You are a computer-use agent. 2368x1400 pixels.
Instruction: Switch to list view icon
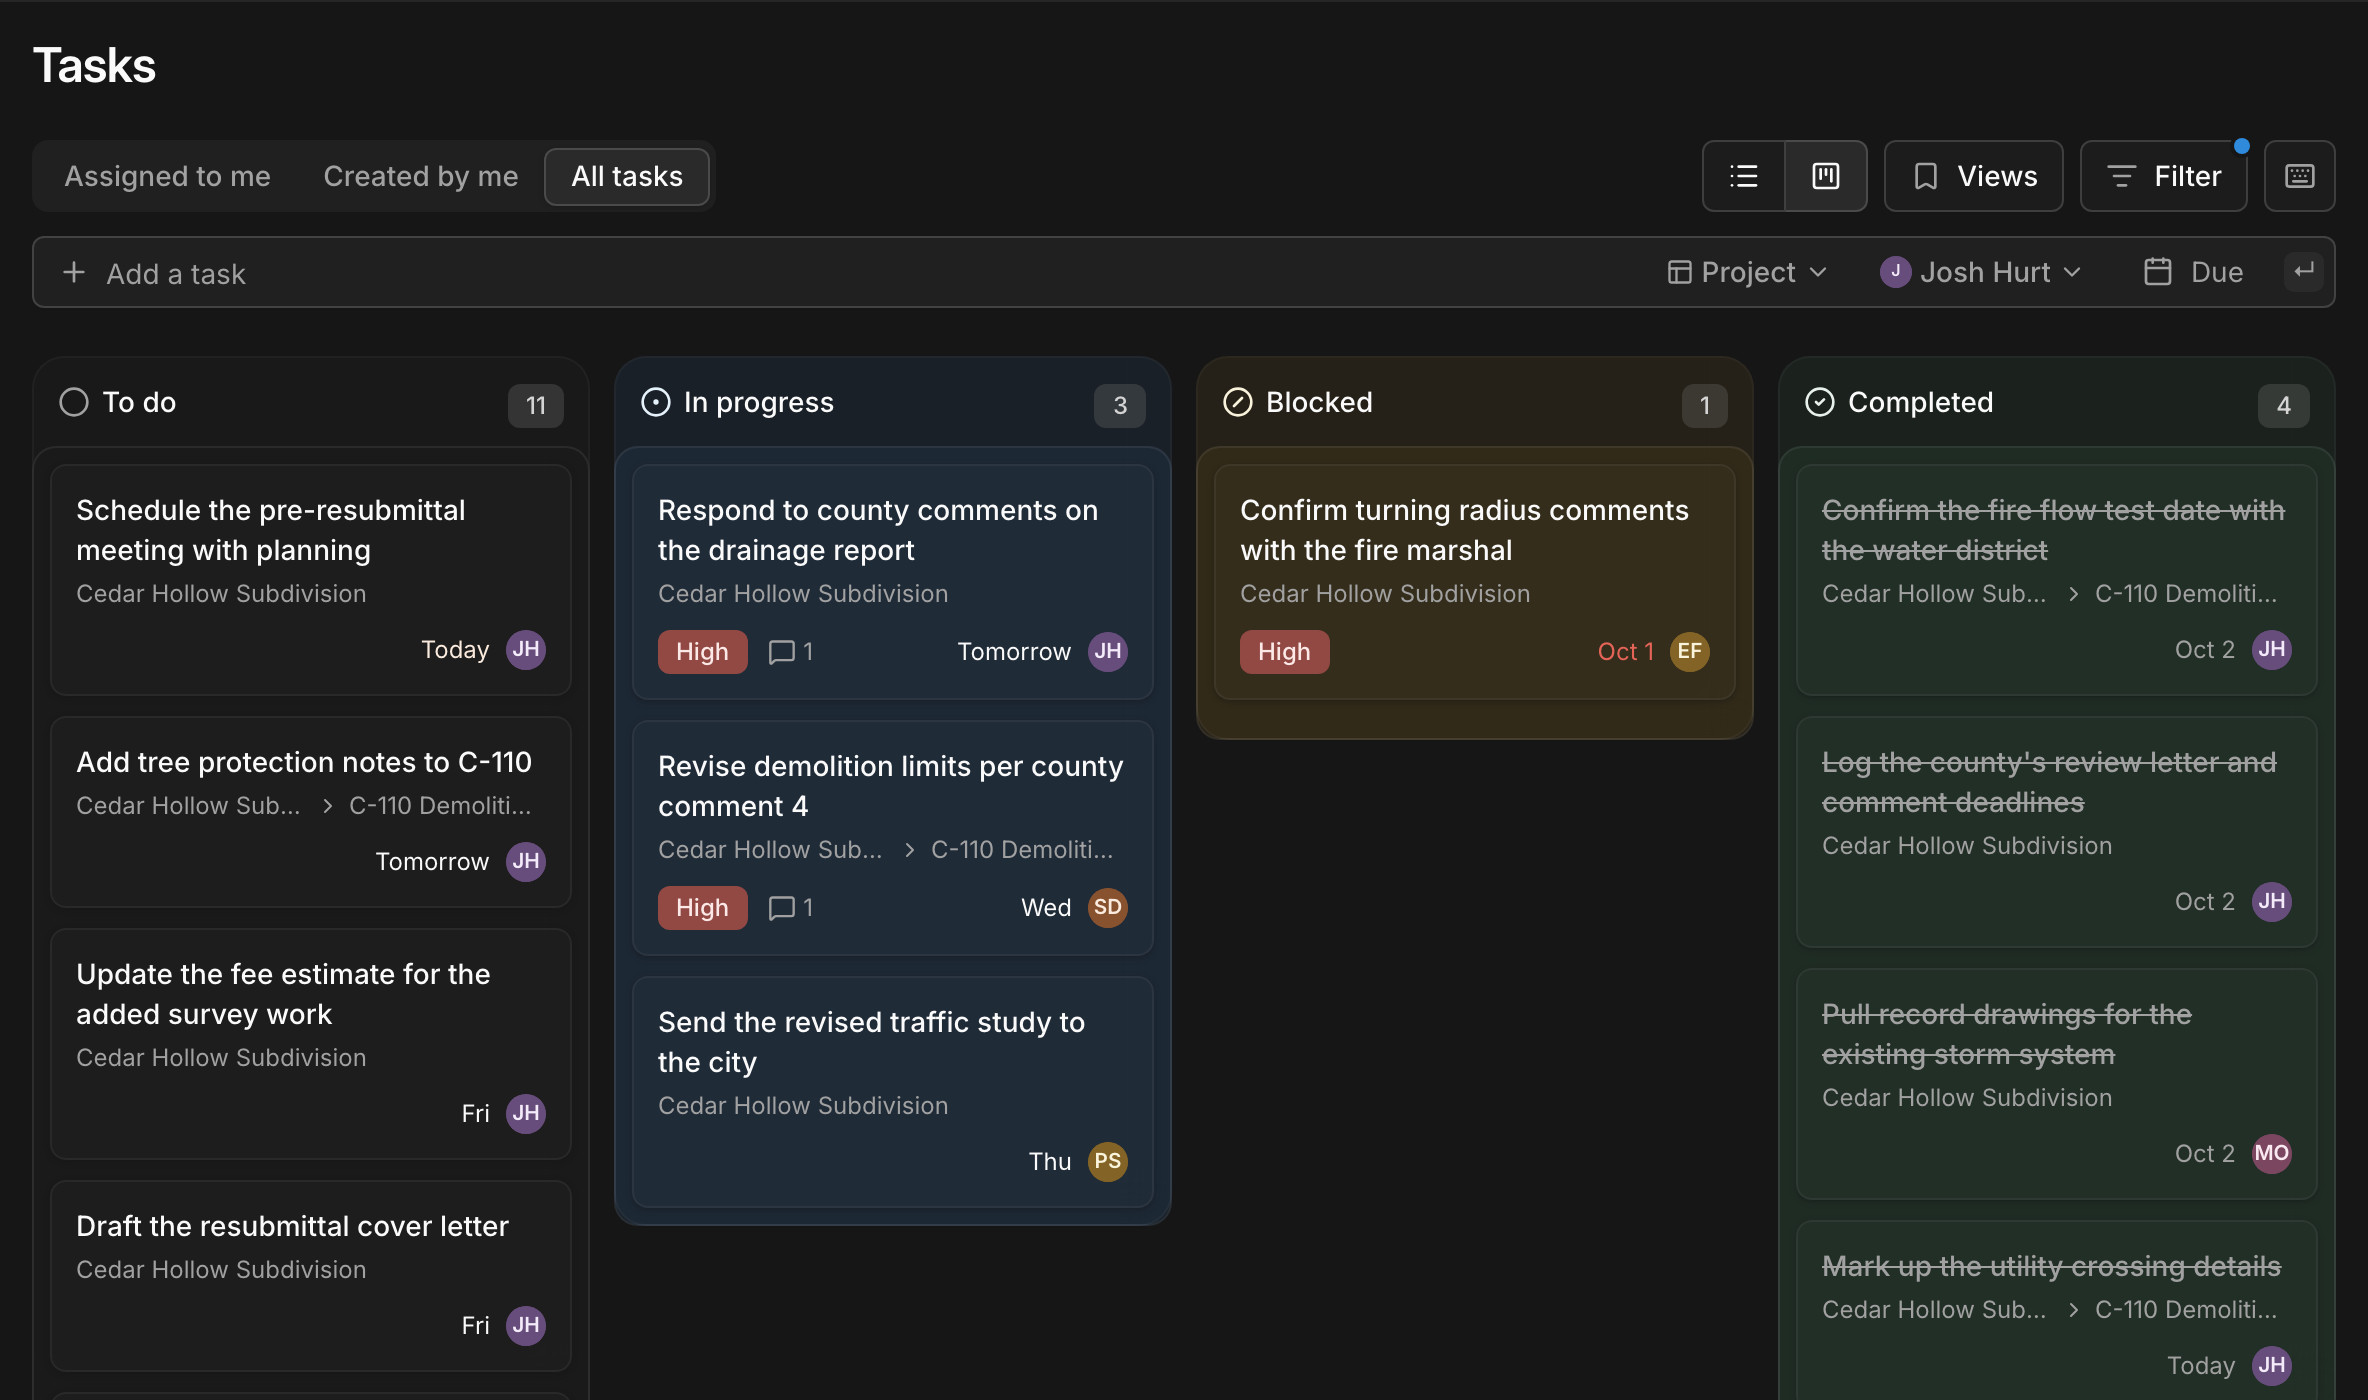[1744, 176]
